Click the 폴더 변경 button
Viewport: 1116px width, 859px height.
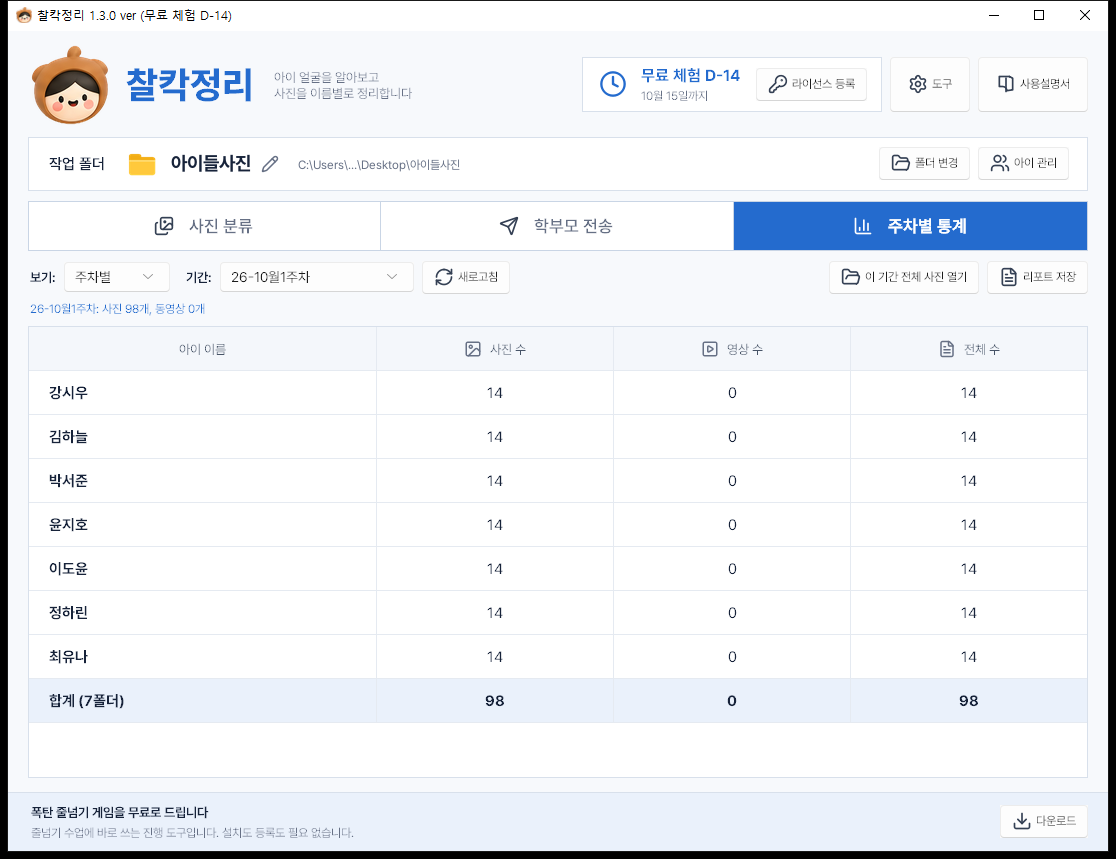[924, 163]
